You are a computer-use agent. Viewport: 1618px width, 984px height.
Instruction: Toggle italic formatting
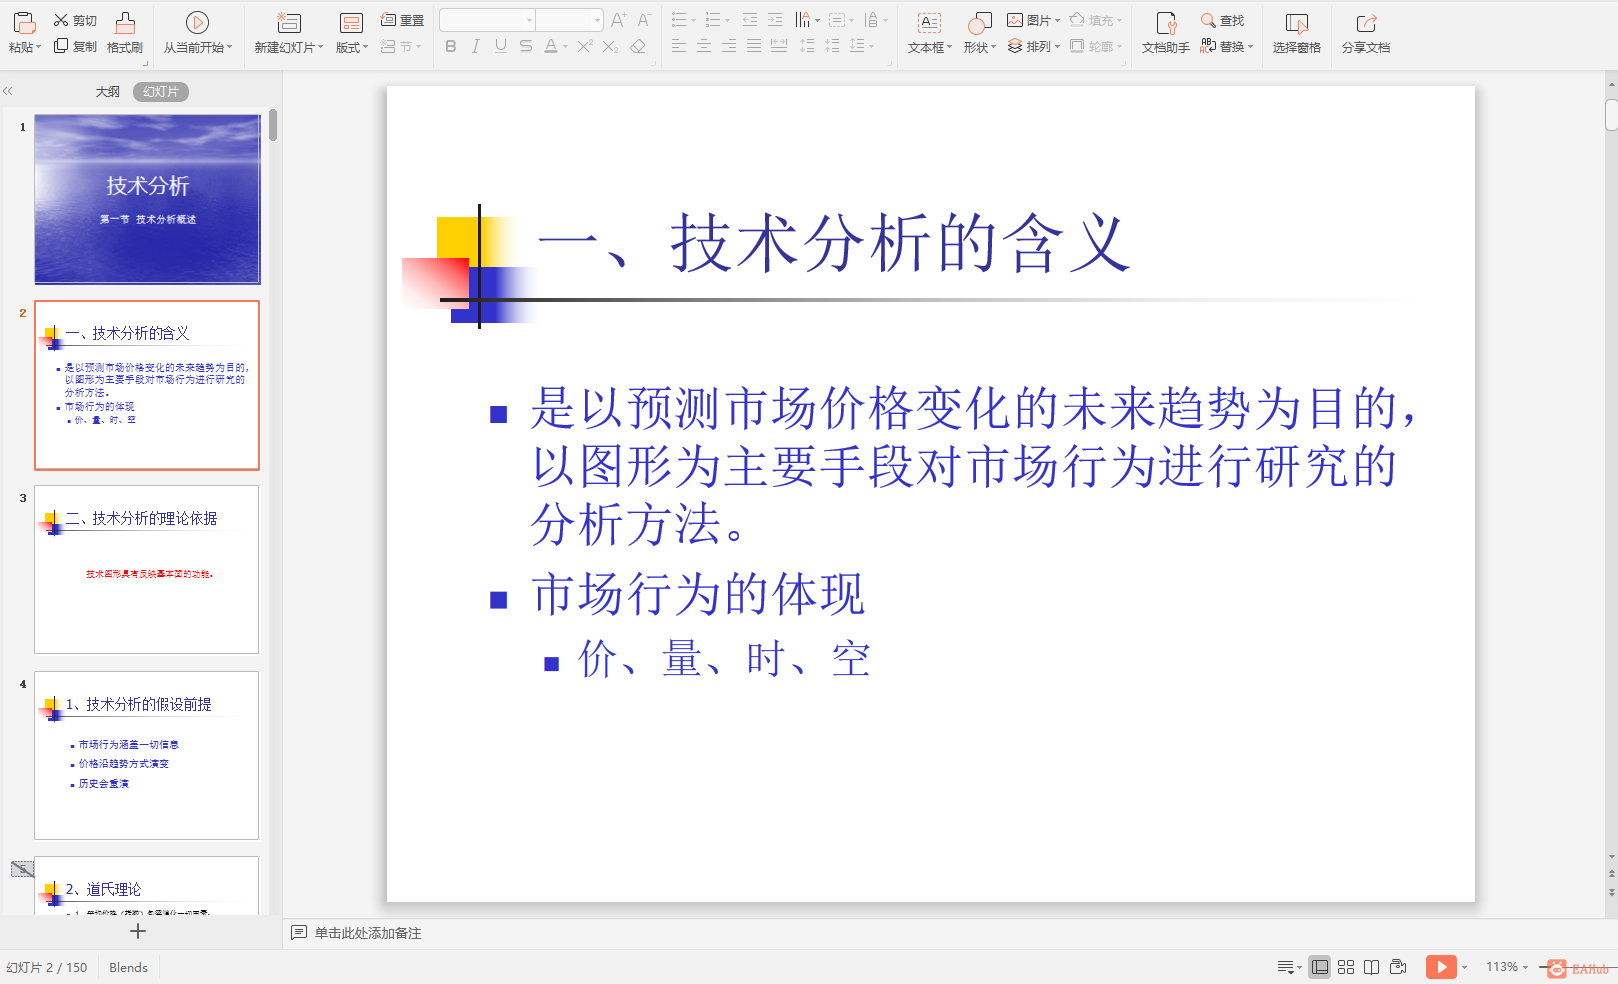(475, 46)
